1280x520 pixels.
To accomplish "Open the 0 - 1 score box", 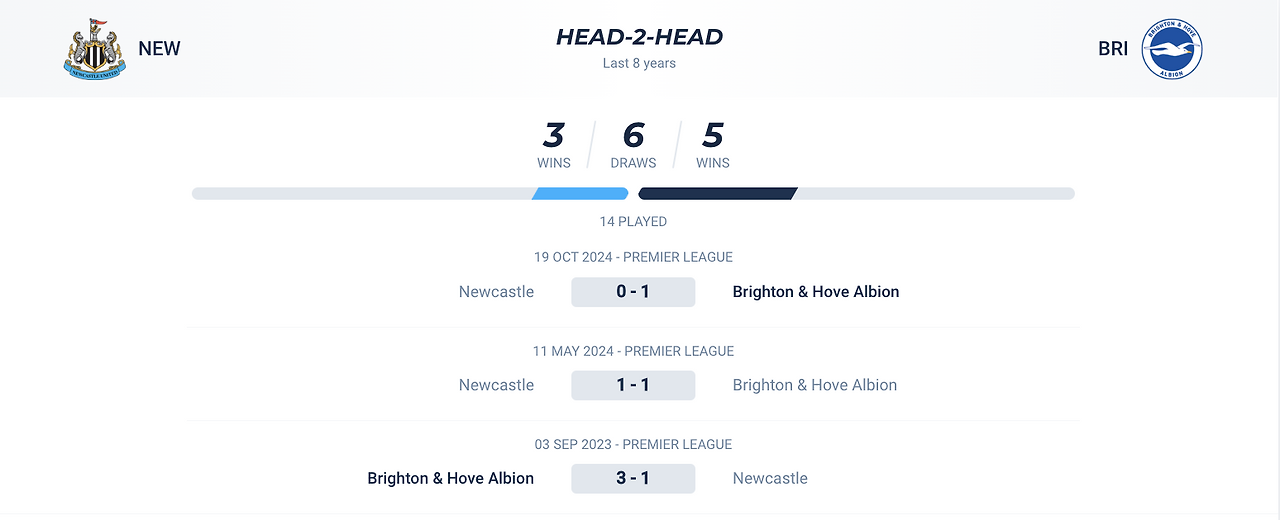I will pyautogui.click(x=633, y=292).
